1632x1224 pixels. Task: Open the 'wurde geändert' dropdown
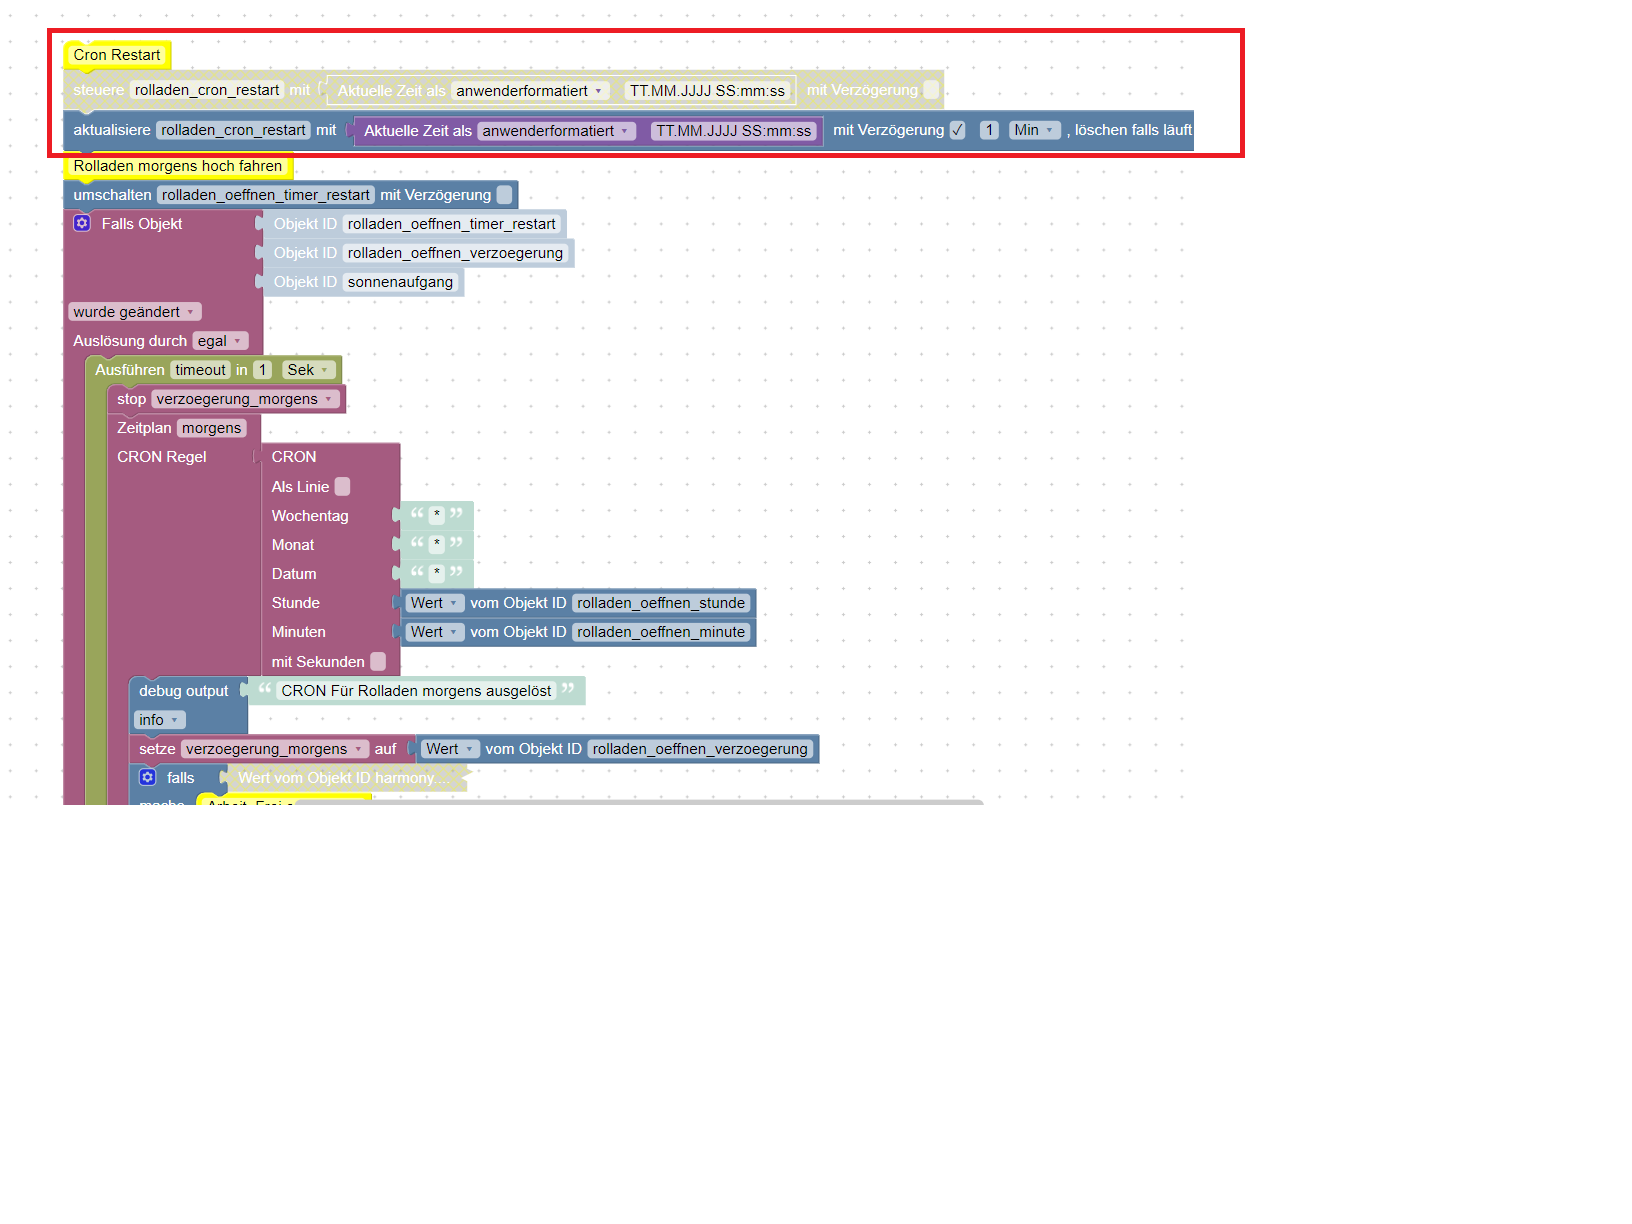(134, 312)
